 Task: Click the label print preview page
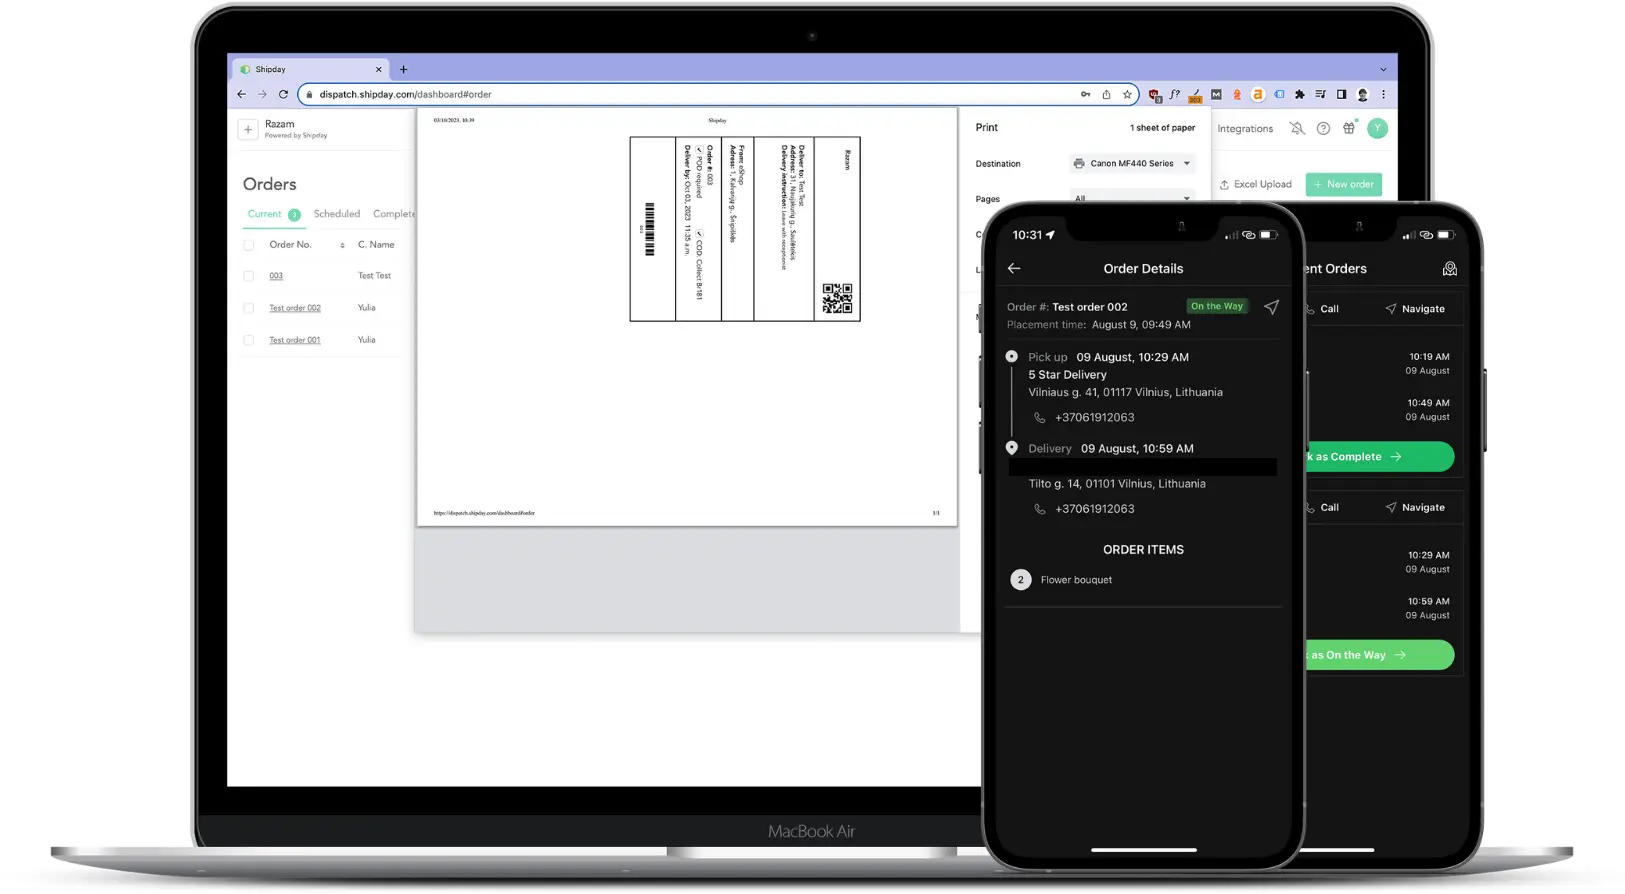[x=687, y=317]
